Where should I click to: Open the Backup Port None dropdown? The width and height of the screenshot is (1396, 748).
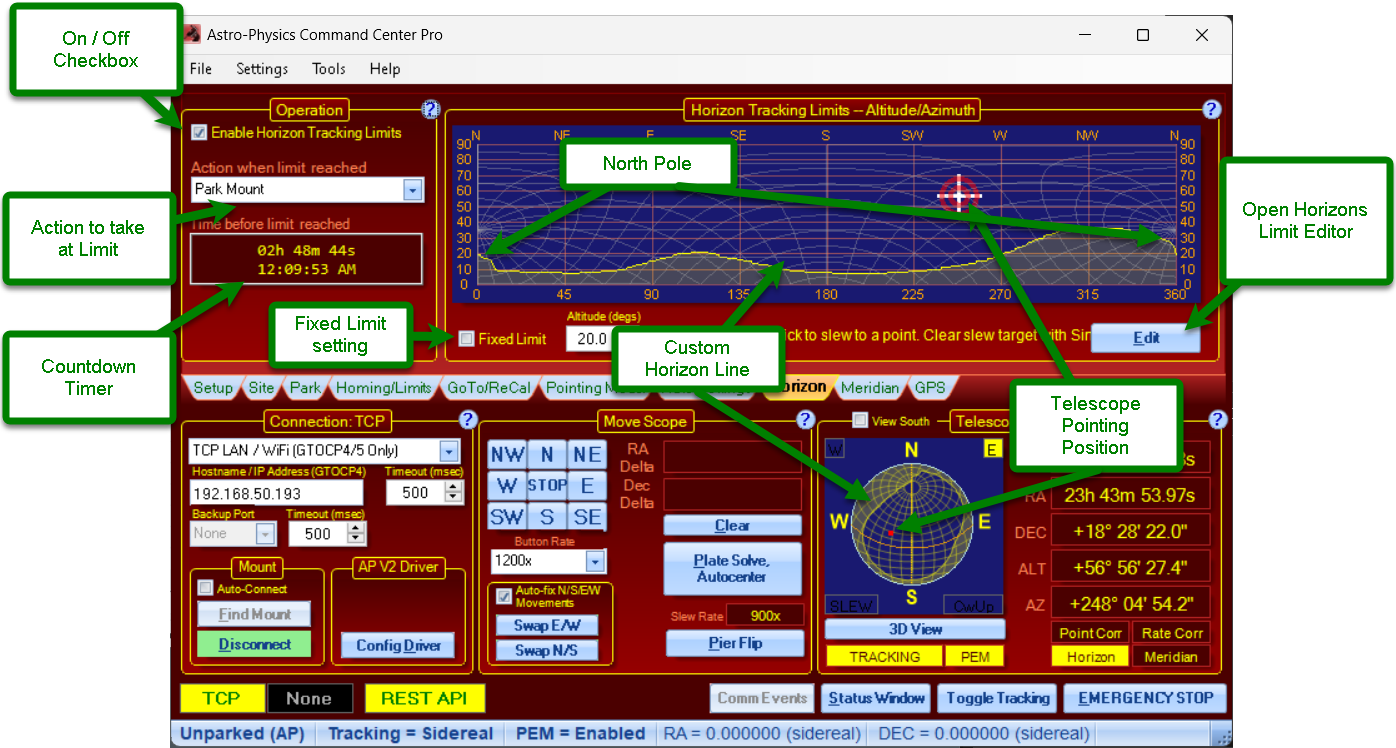265,533
